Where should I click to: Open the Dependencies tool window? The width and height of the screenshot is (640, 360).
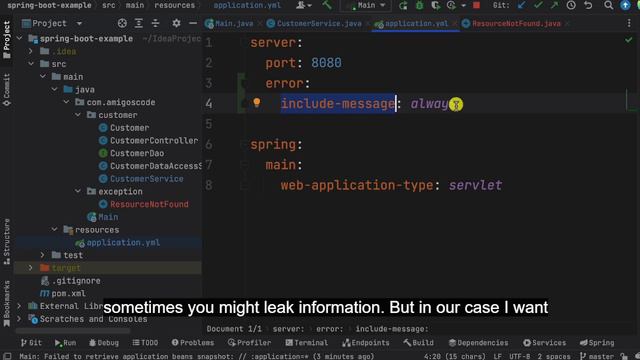tap(478, 342)
